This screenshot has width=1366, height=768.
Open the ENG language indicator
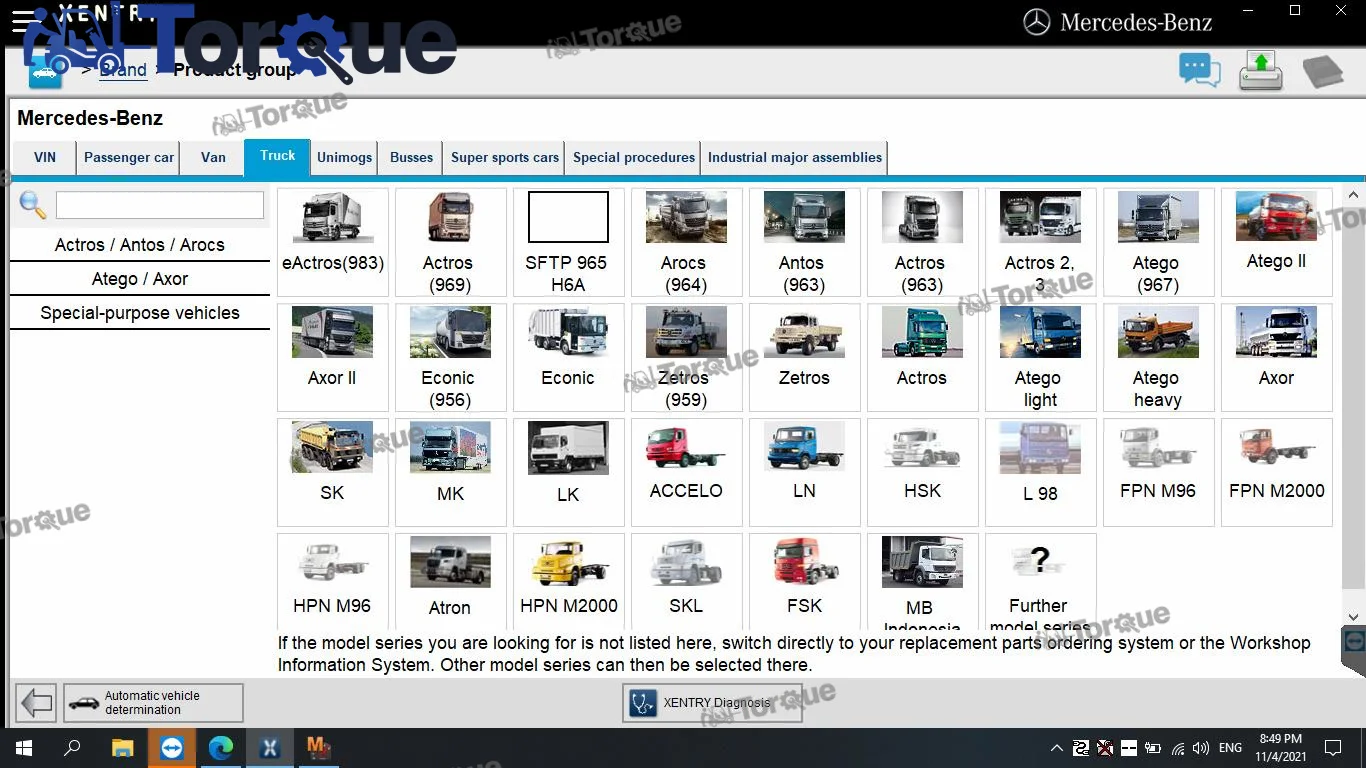(1230, 747)
